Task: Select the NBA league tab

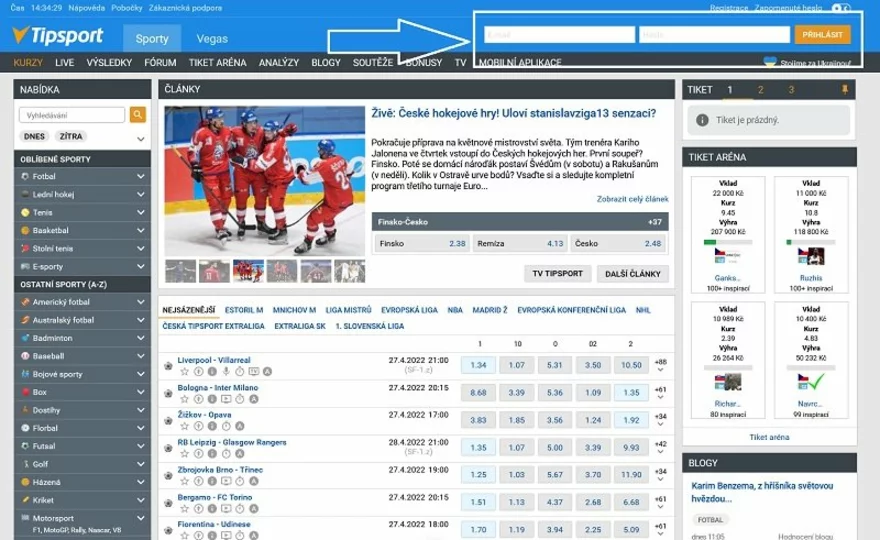Action: click(x=455, y=310)
